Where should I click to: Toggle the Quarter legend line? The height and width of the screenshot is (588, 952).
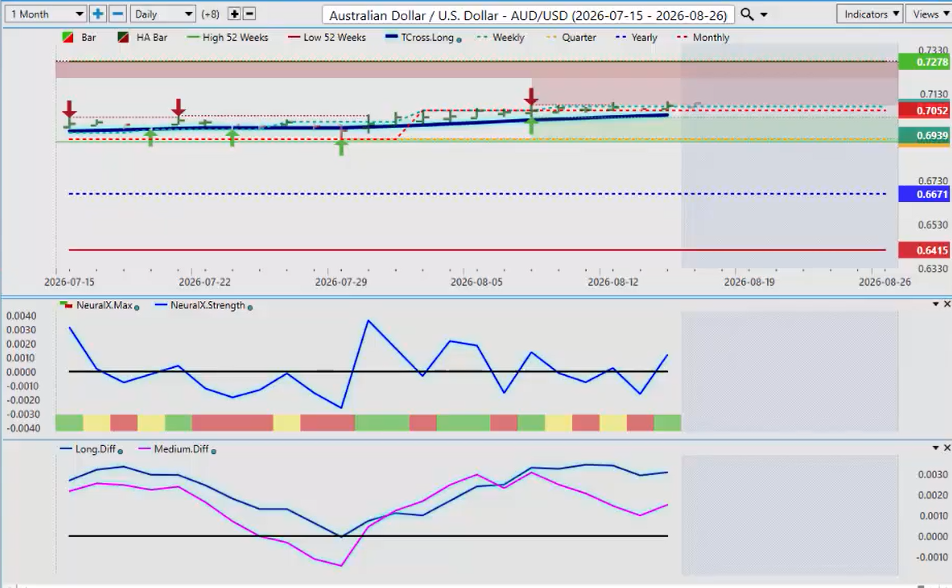click(571, 38)
